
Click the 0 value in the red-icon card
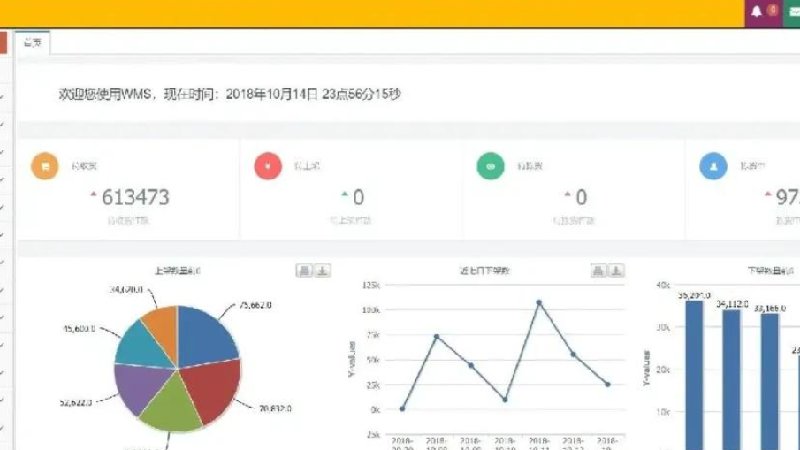coord(358,197)
